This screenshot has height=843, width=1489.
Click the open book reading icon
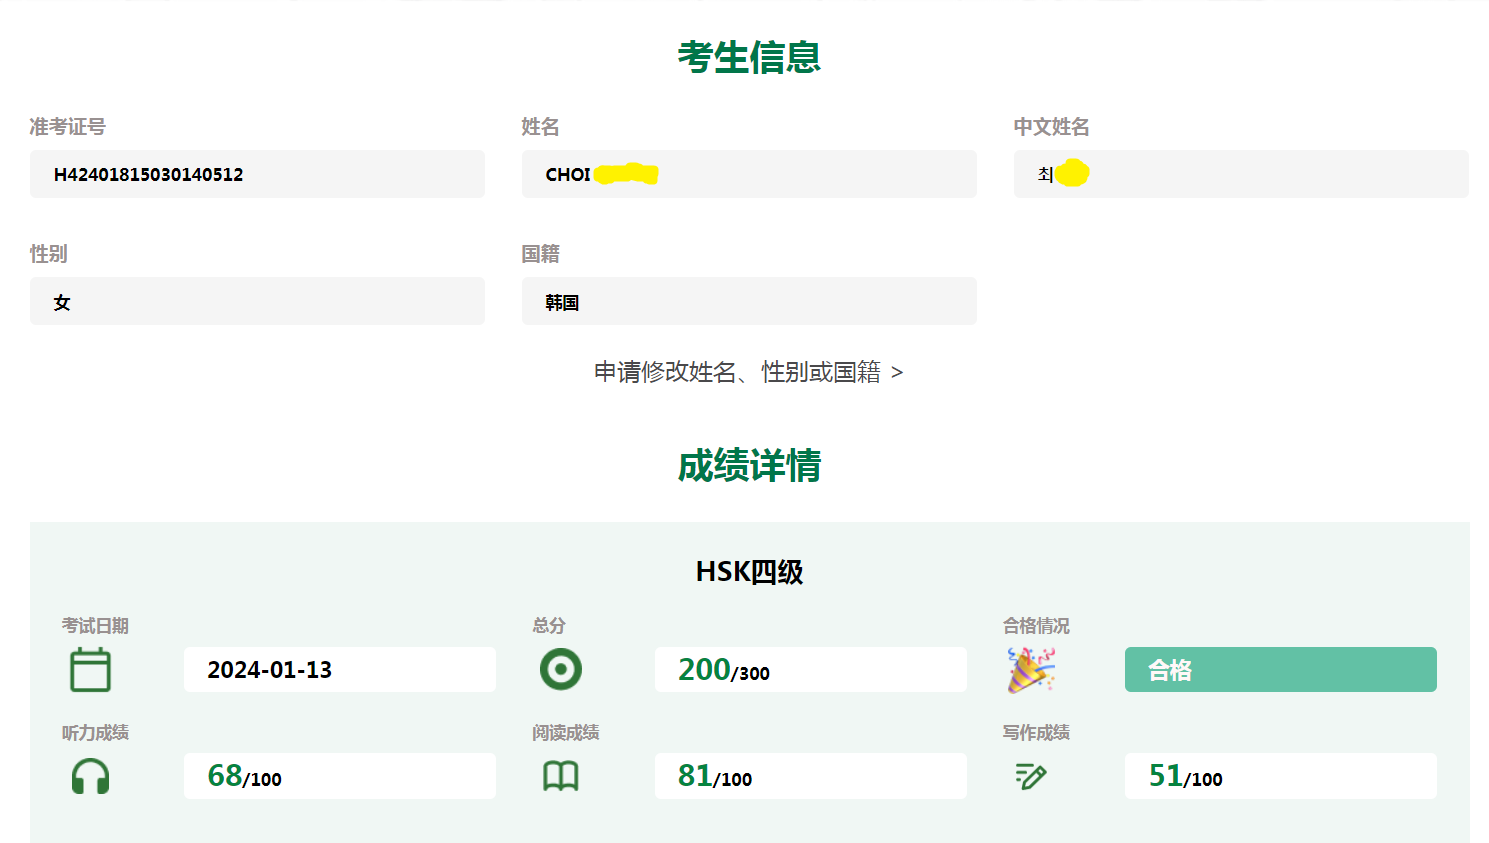coord(561,776)
